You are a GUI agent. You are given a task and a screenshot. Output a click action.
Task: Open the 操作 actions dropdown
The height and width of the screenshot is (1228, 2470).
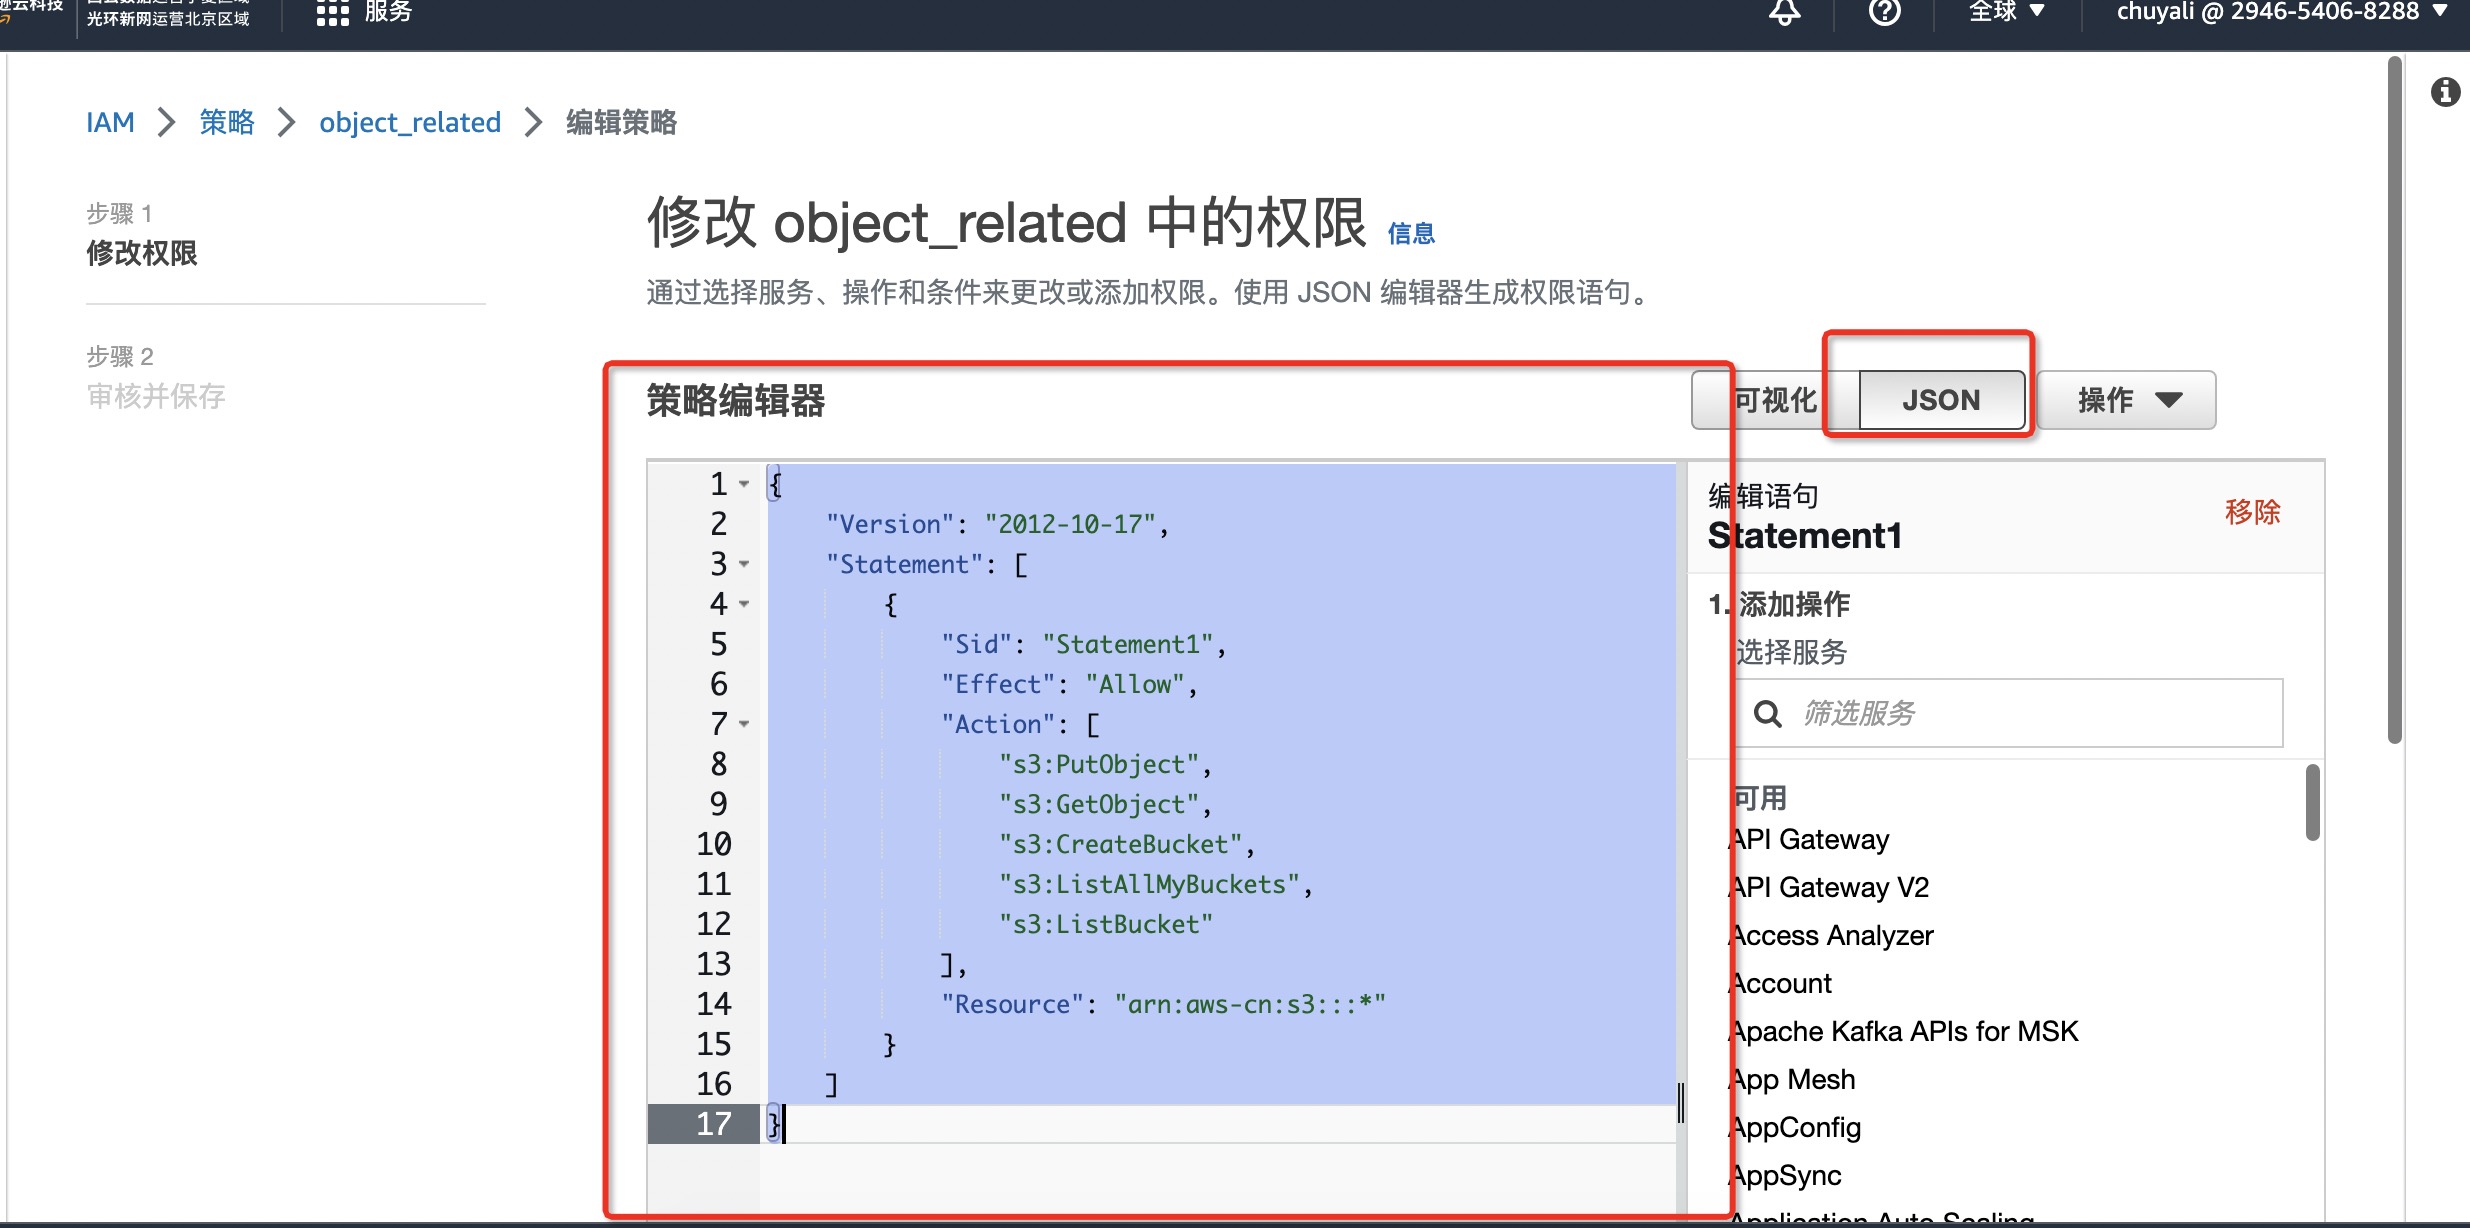pos(2127,400)
